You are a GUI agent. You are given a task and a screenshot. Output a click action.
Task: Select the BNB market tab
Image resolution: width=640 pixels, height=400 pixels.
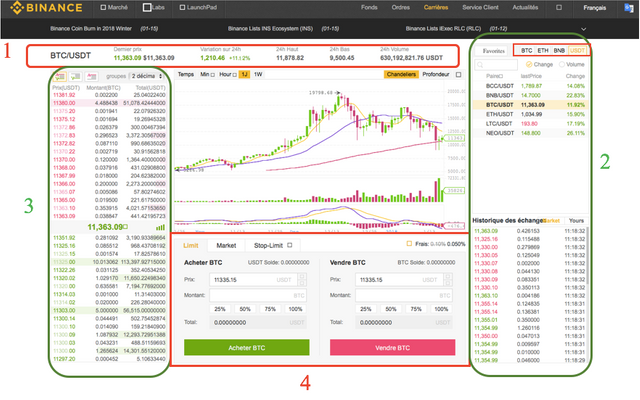point(559,51)
